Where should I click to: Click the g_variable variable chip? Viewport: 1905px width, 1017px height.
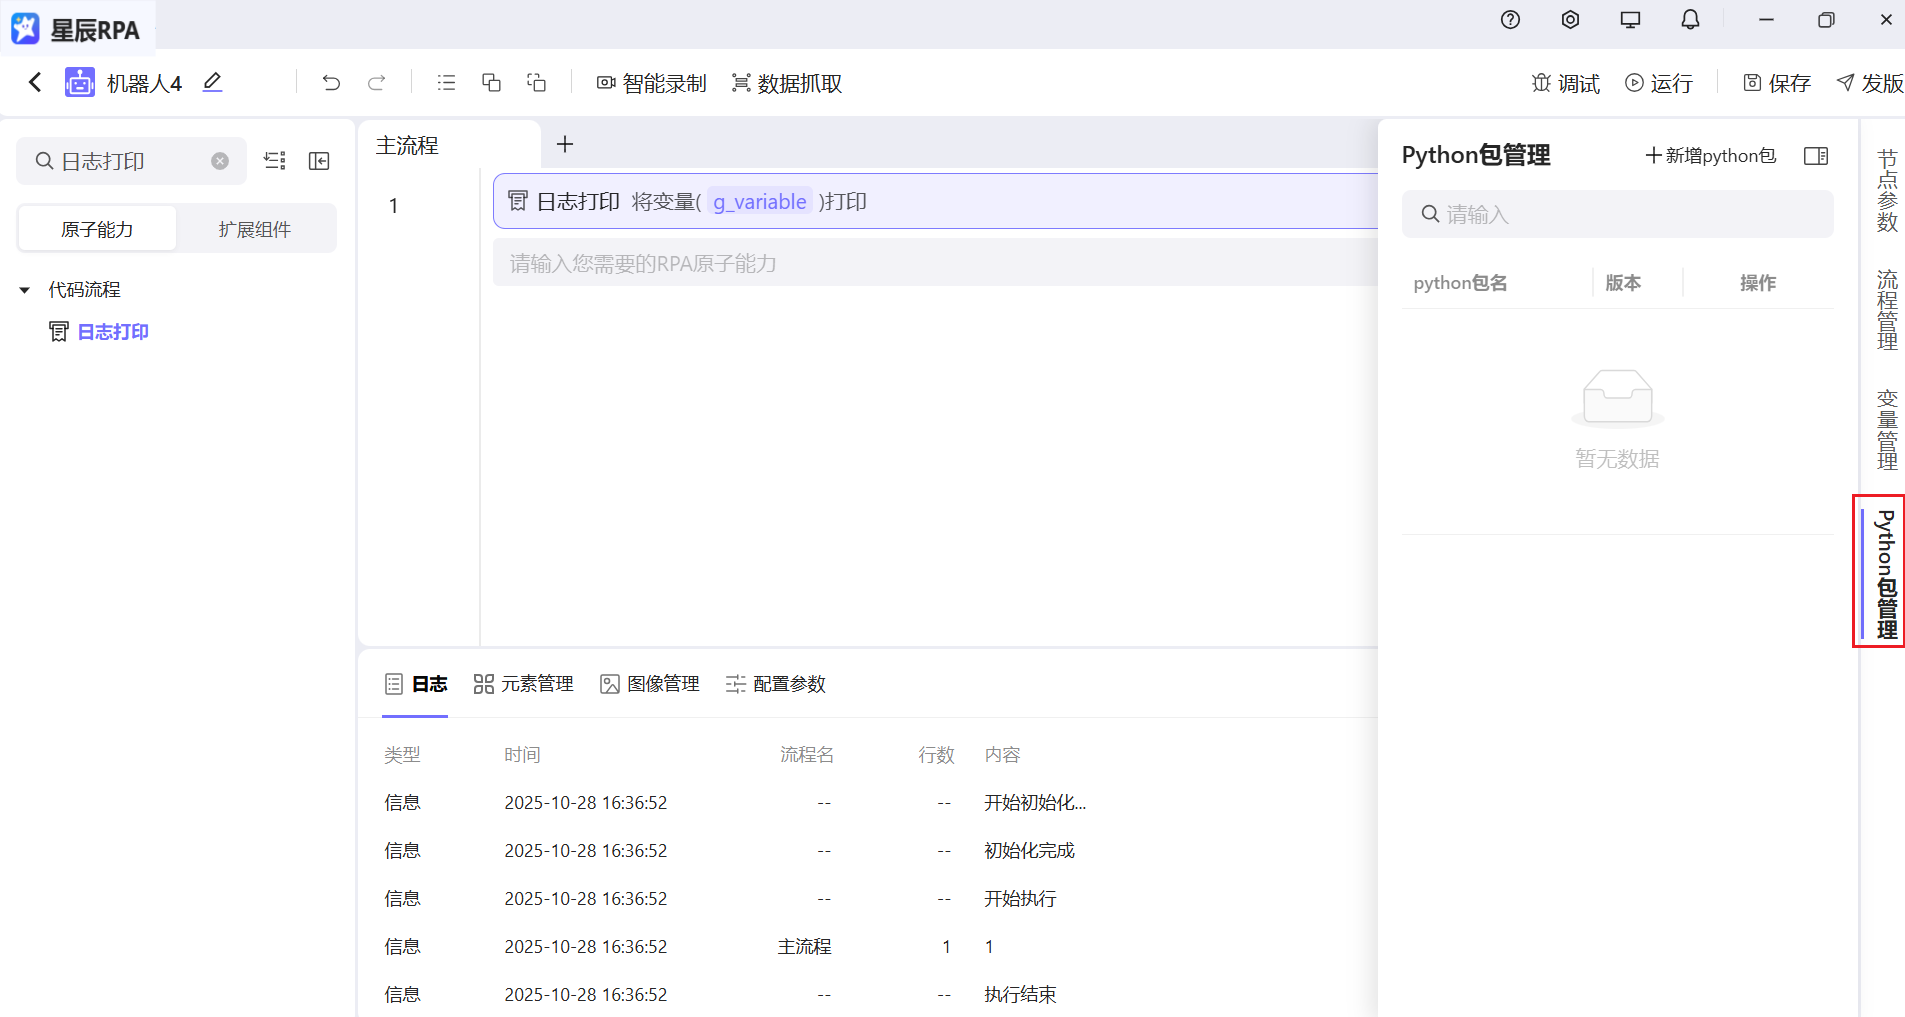tap(759, 201)
